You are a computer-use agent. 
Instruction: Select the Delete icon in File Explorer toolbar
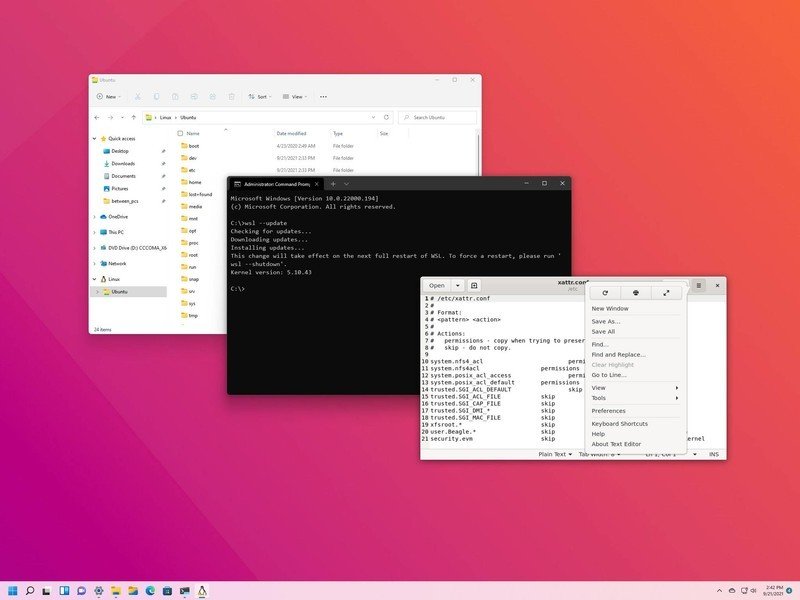pyautogui.click(x=232, y=96)
